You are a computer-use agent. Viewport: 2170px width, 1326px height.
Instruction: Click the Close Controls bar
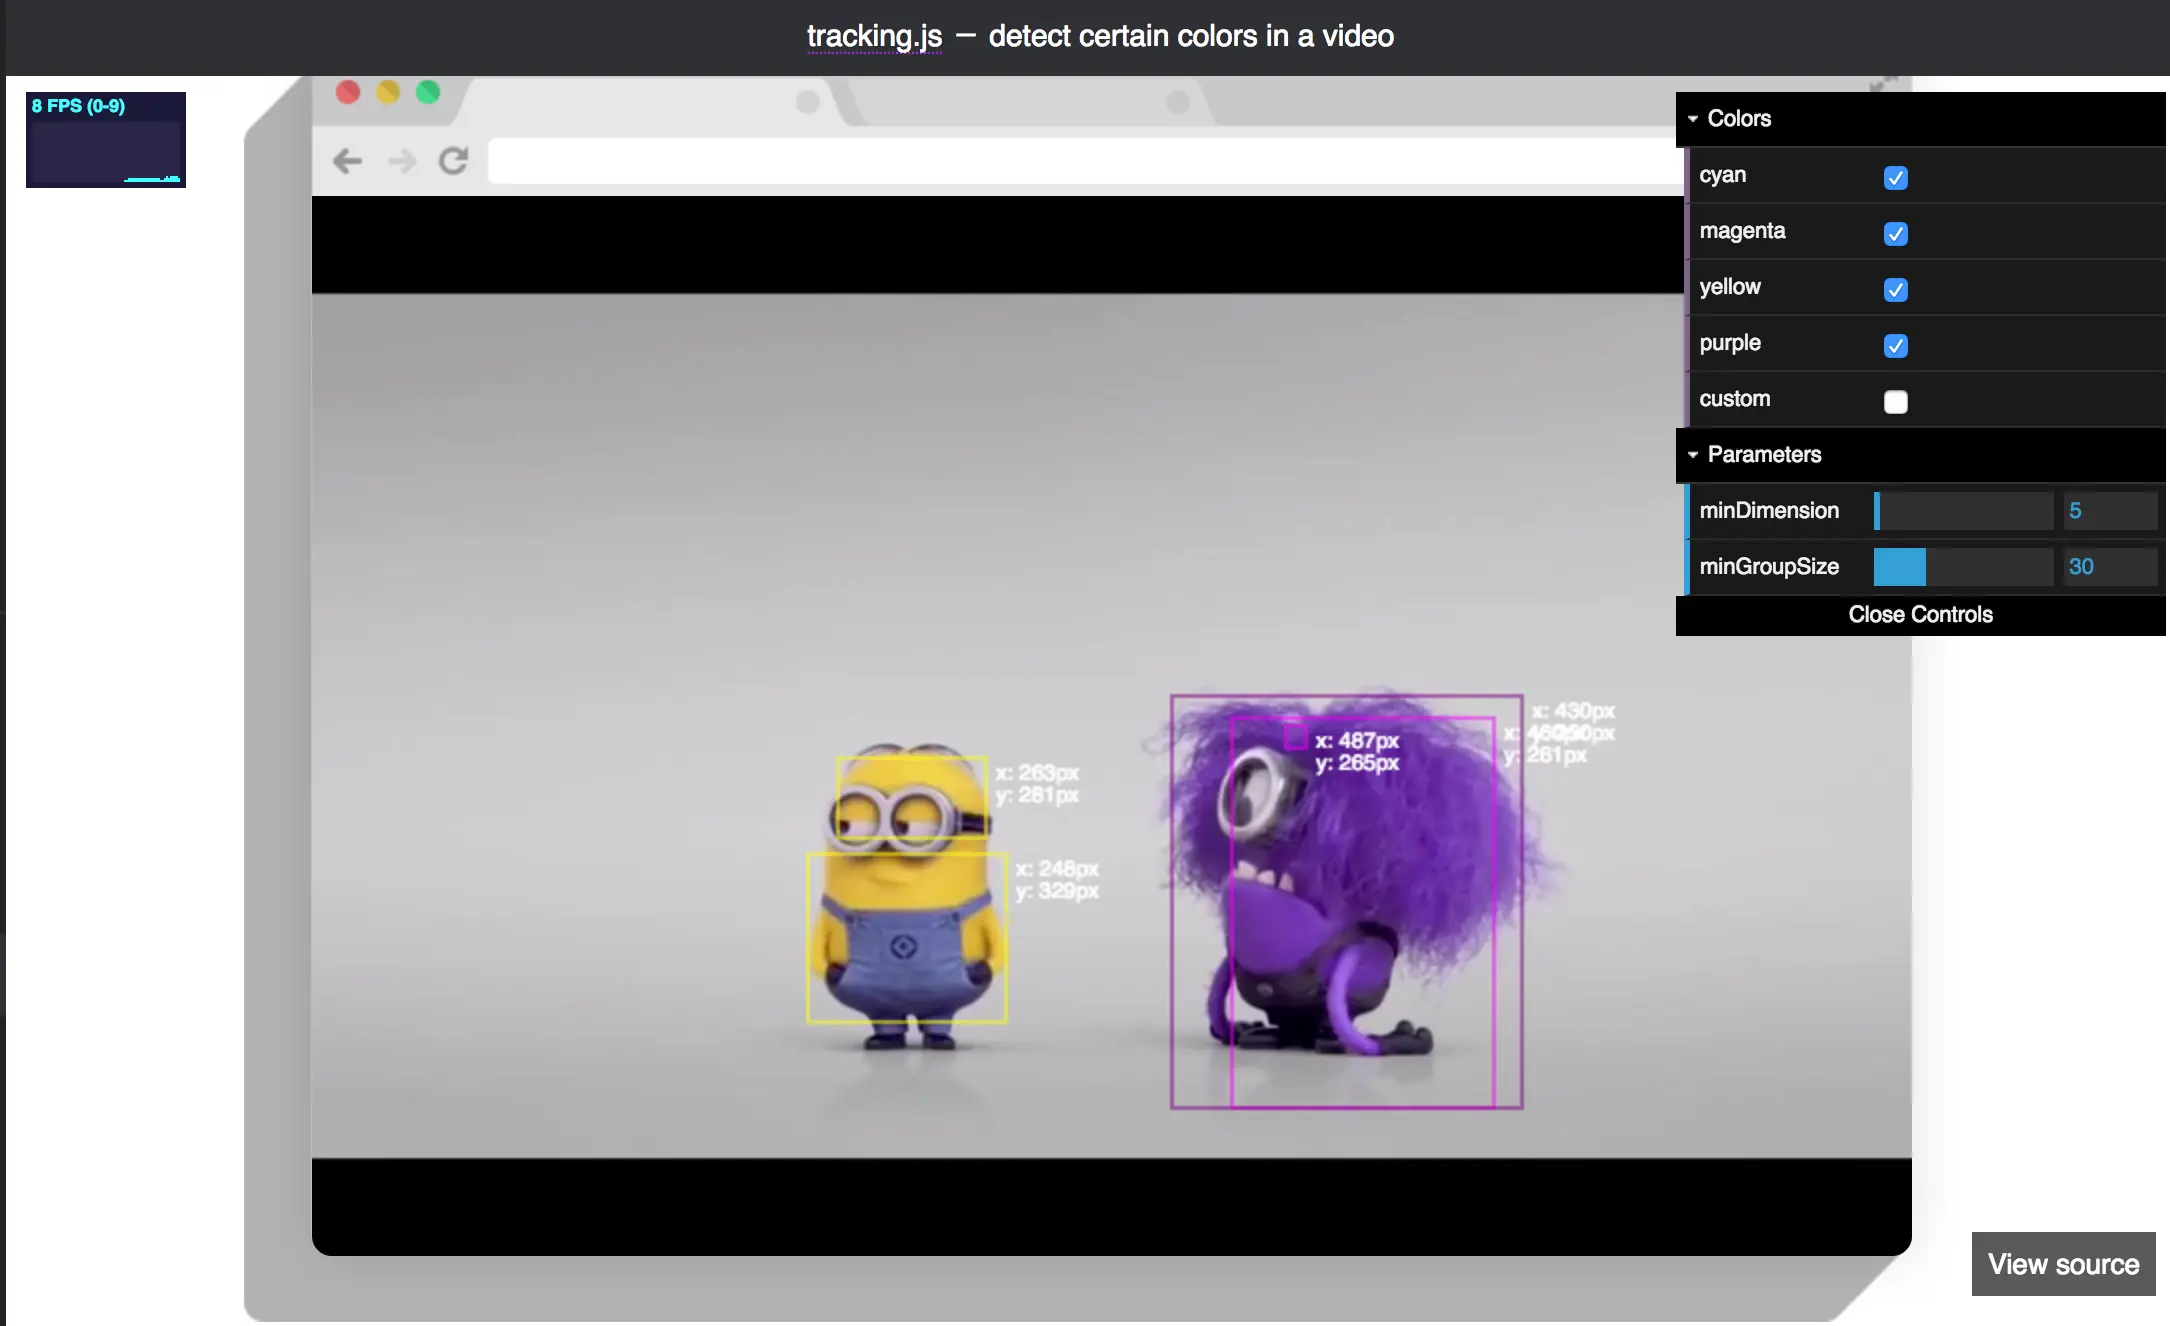pos(1920,615)
